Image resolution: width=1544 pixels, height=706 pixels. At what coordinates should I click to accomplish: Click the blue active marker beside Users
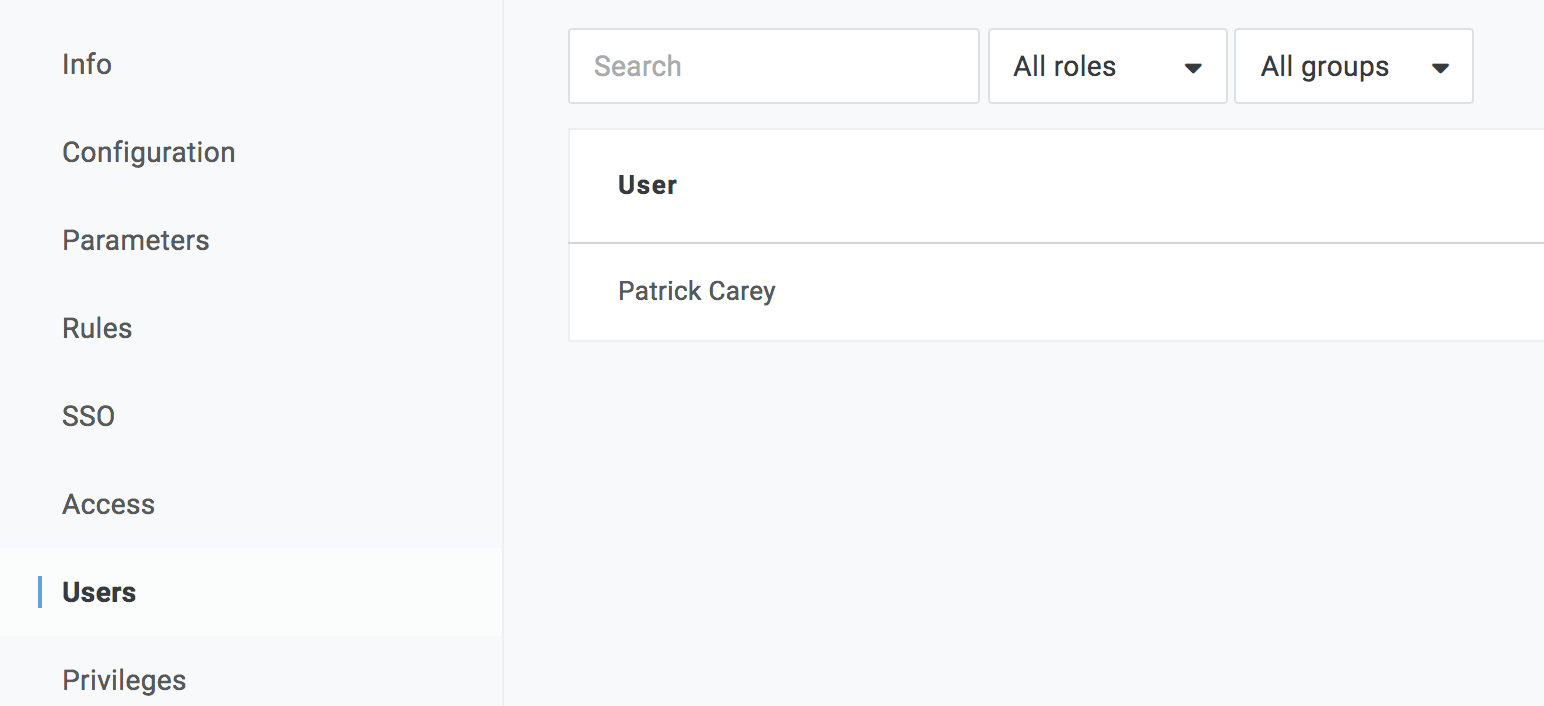pyautogui.click(x=40, y=592)
